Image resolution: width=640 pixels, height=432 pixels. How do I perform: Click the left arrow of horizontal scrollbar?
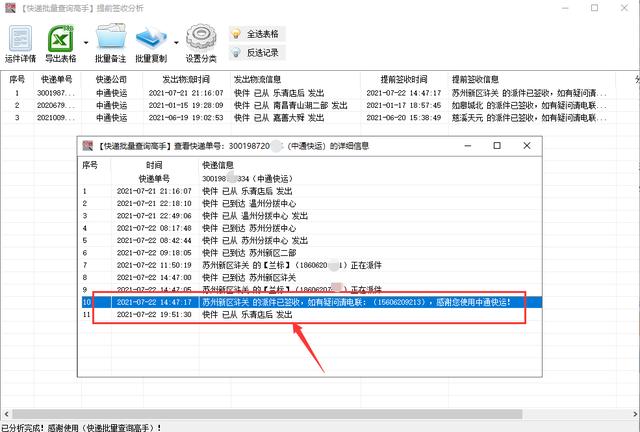pyautogui.click(x=6, y=414)
